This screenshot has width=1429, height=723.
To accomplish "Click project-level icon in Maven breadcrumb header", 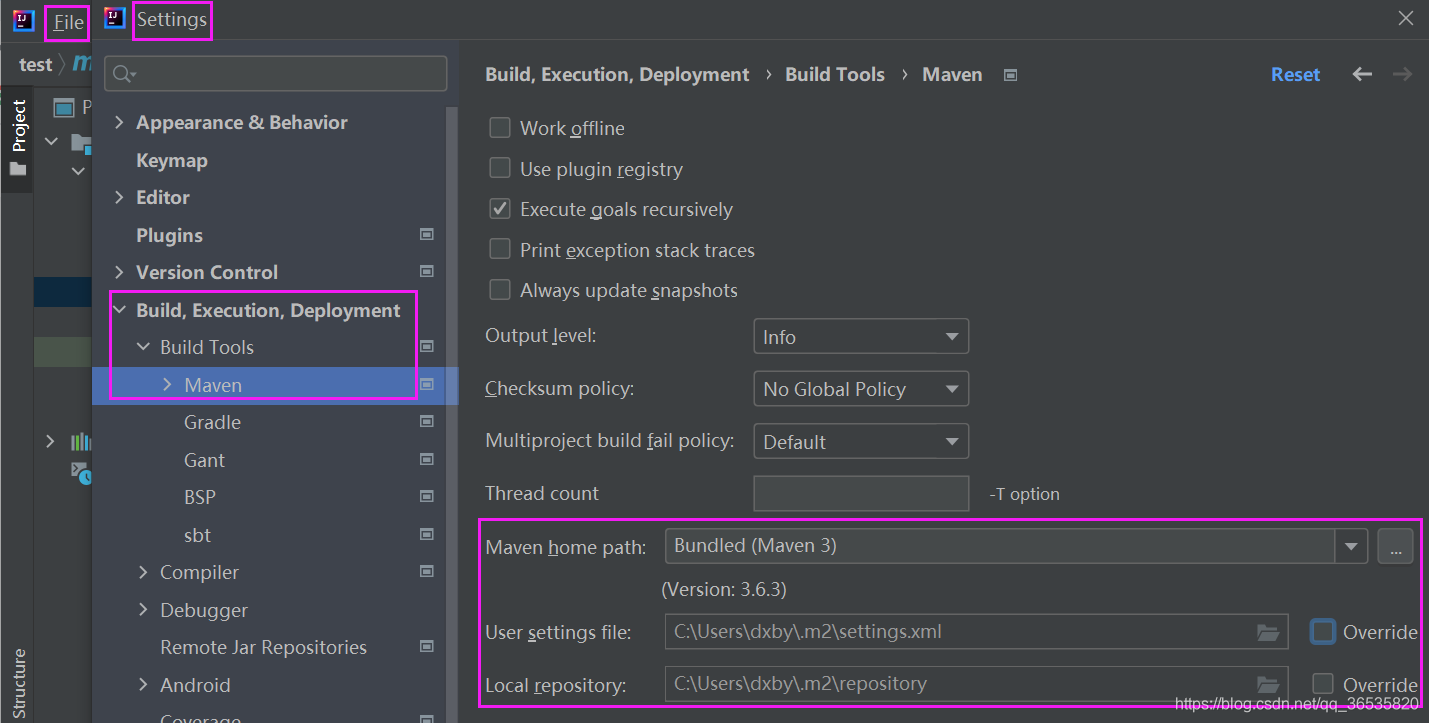I will pyautogui.click(x=1010, y=75).
